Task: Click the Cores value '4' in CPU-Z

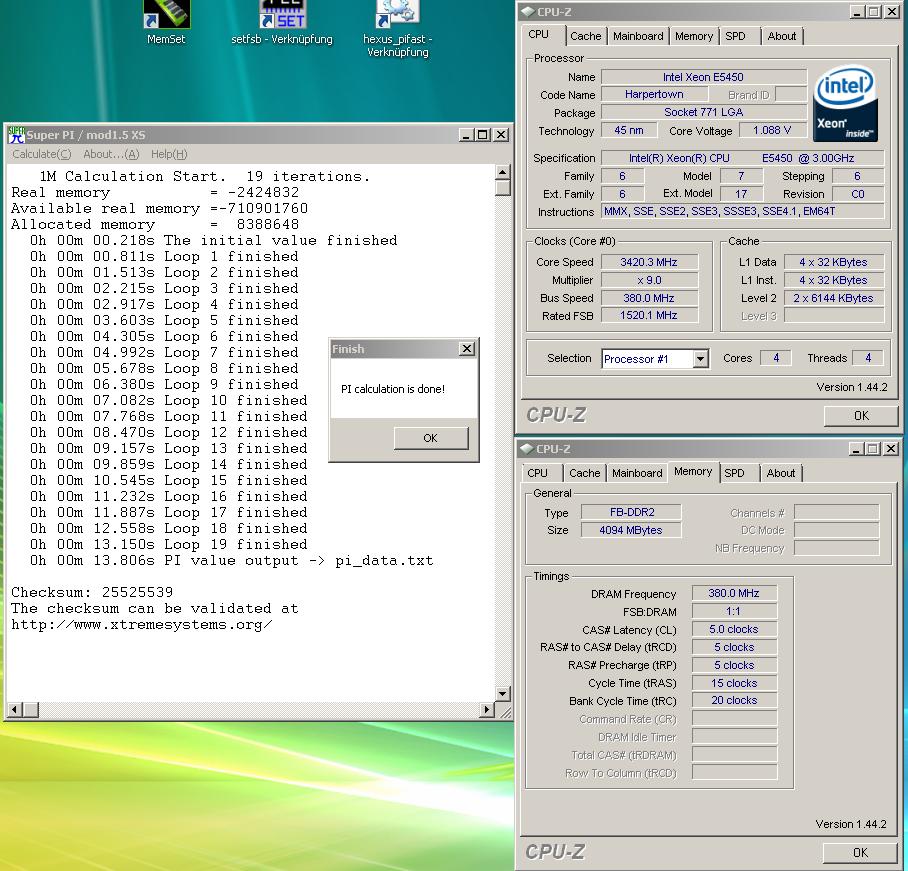Action: tap(777, 358)
